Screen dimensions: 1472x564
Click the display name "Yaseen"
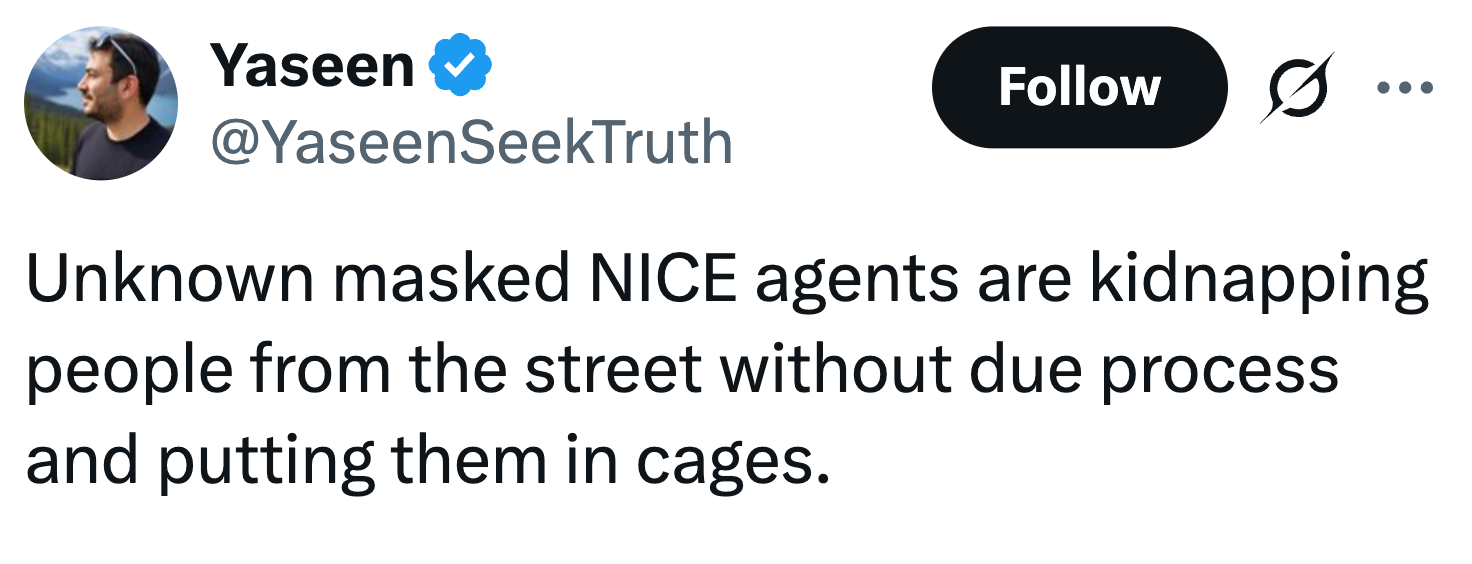pyautogui.click(x=312, y=67)
